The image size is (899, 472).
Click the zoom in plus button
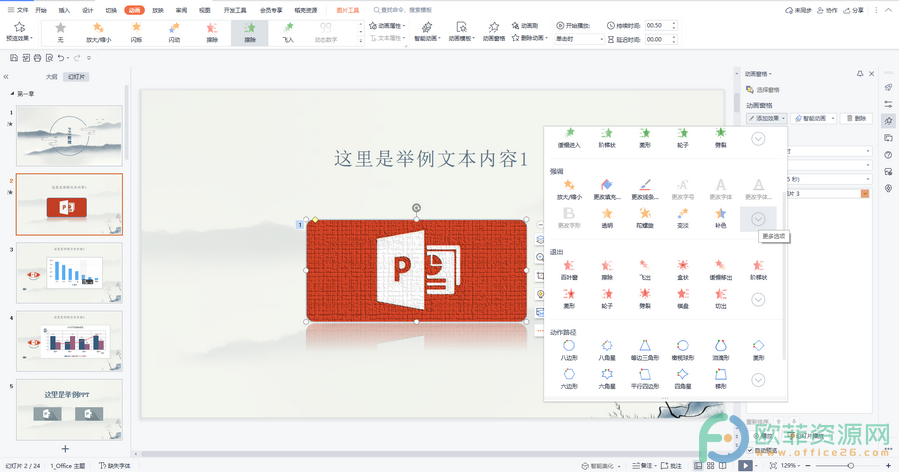pos(889,466)
